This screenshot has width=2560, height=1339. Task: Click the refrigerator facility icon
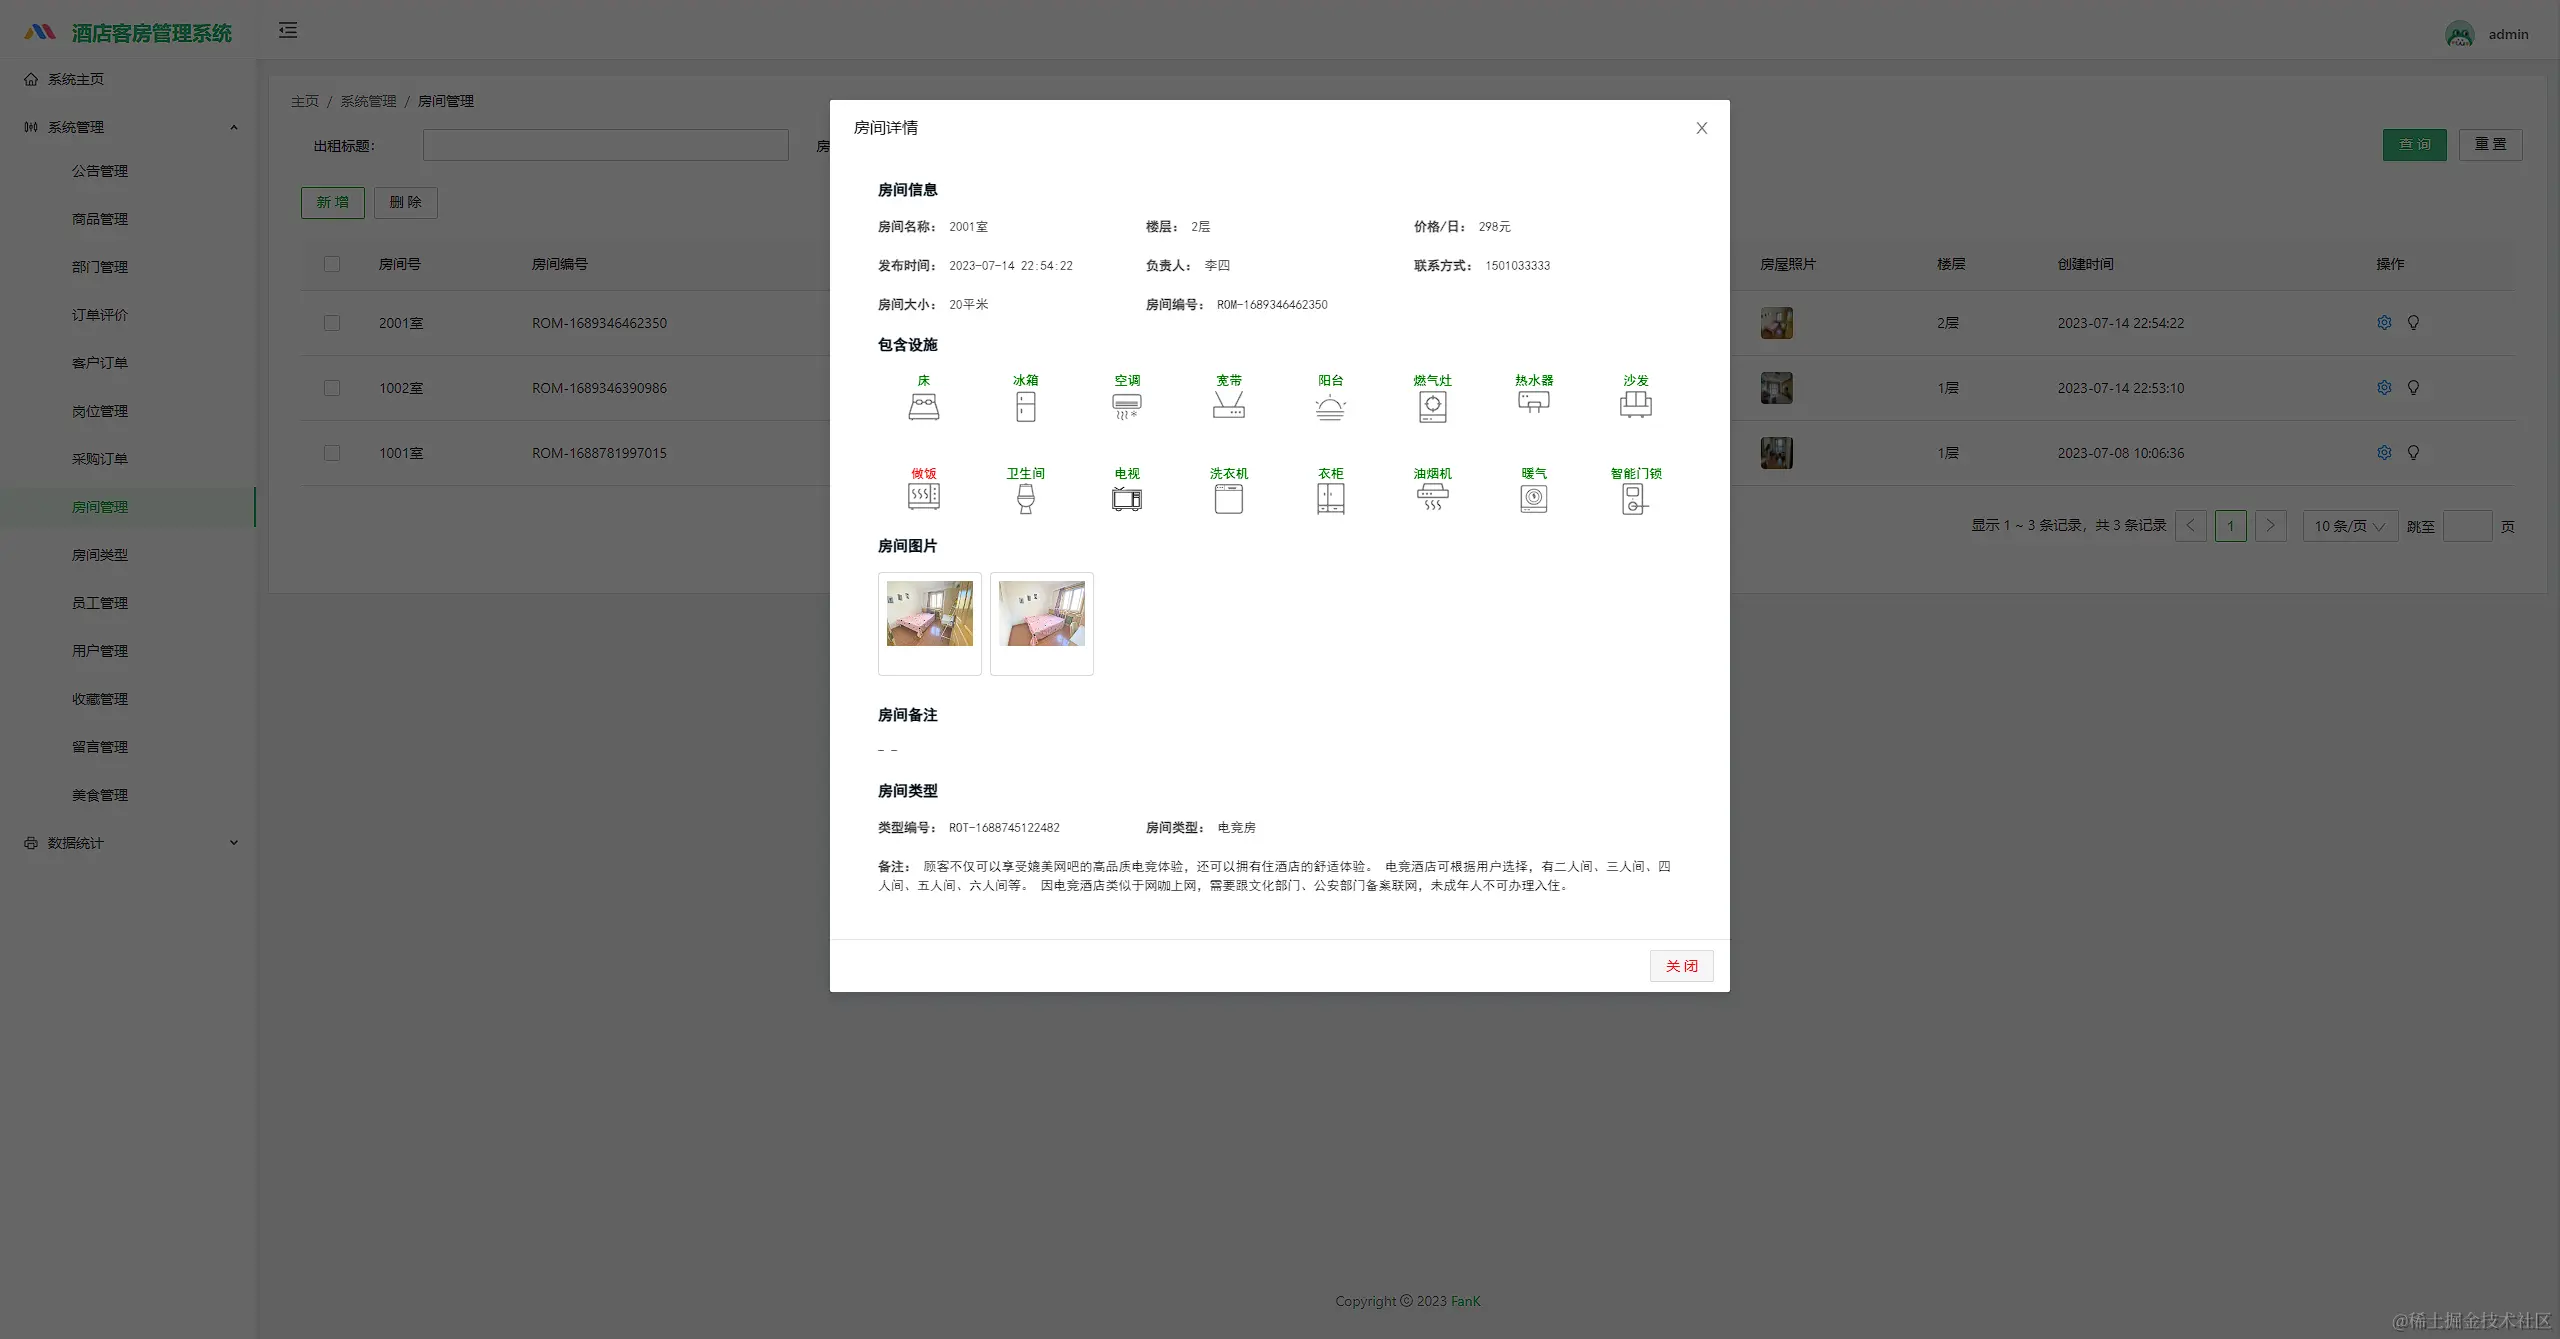(1025, 406)
